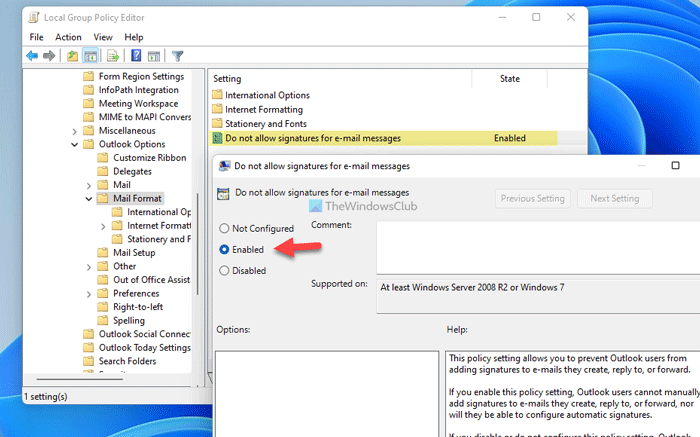Screen dimensions: 700x437
Task: Sort by the State column header
Action: coord(509,79)
